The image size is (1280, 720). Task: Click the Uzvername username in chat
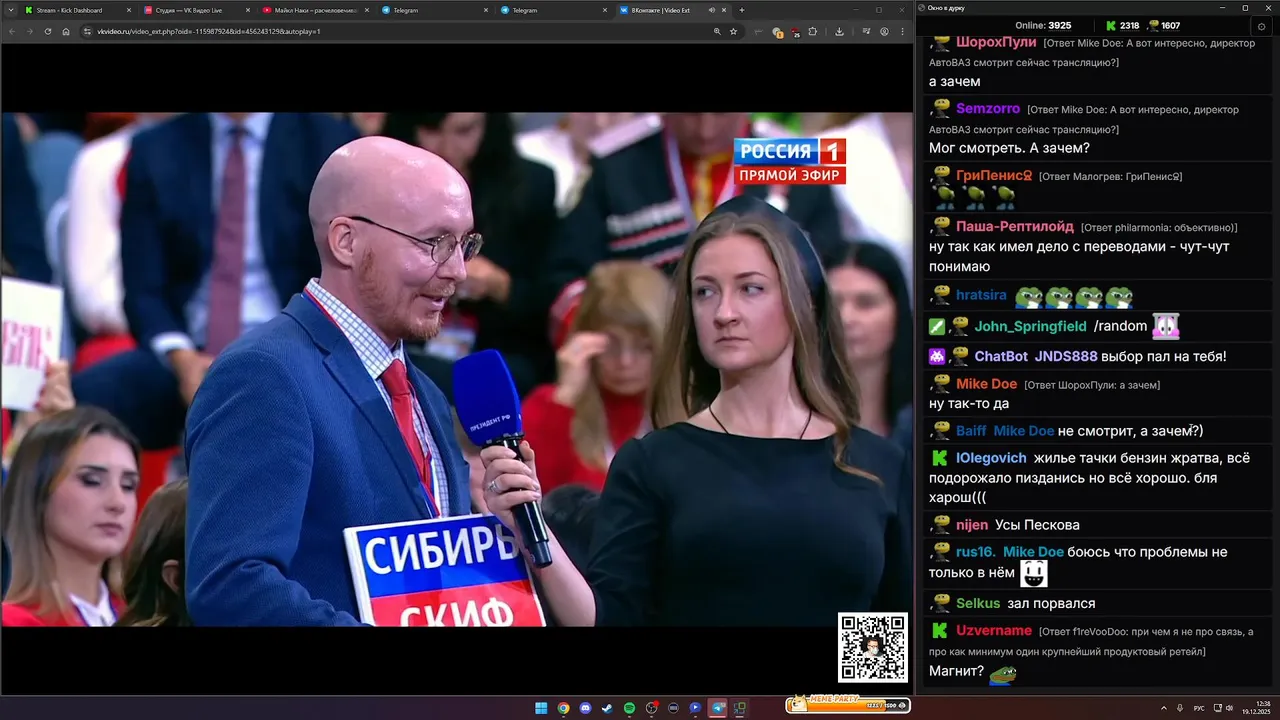tap(994, 630)
